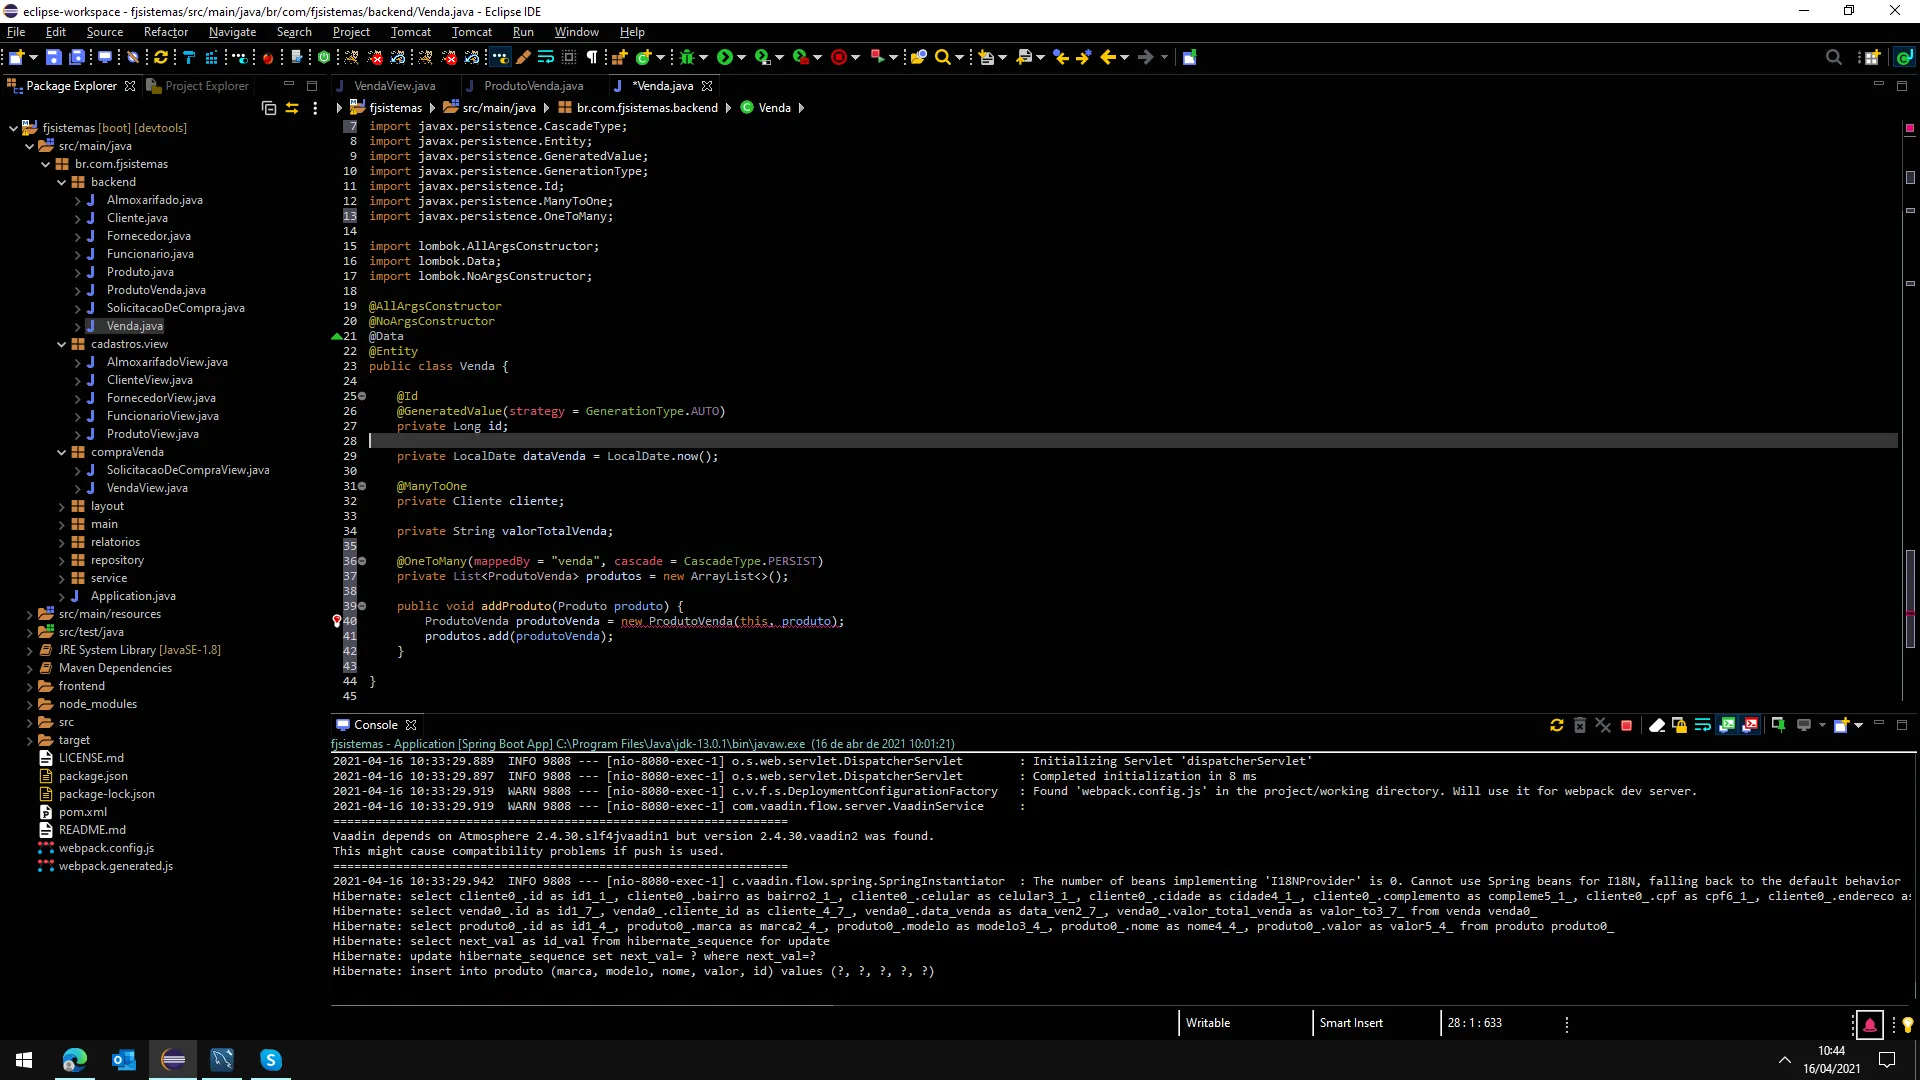Image resolution: width=1920 pixels, height=1080 pixels.
Task: Click the br.com.fjsistemas.backend breadcrumb
Action: pyautogui.click(x=646, y=108)
